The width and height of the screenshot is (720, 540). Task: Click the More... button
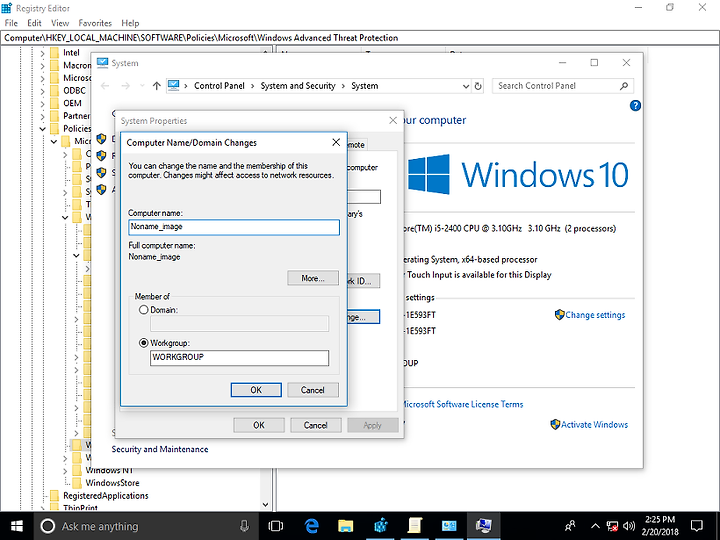tap(313, 278)
